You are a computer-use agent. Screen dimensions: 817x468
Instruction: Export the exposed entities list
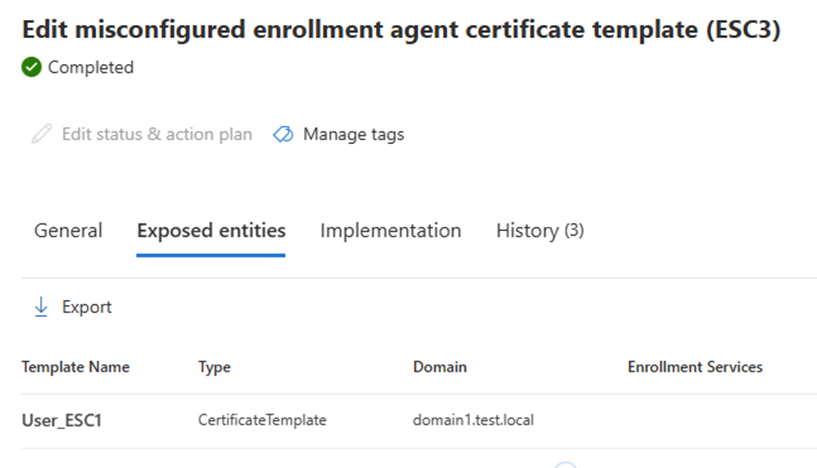[86, 307]
